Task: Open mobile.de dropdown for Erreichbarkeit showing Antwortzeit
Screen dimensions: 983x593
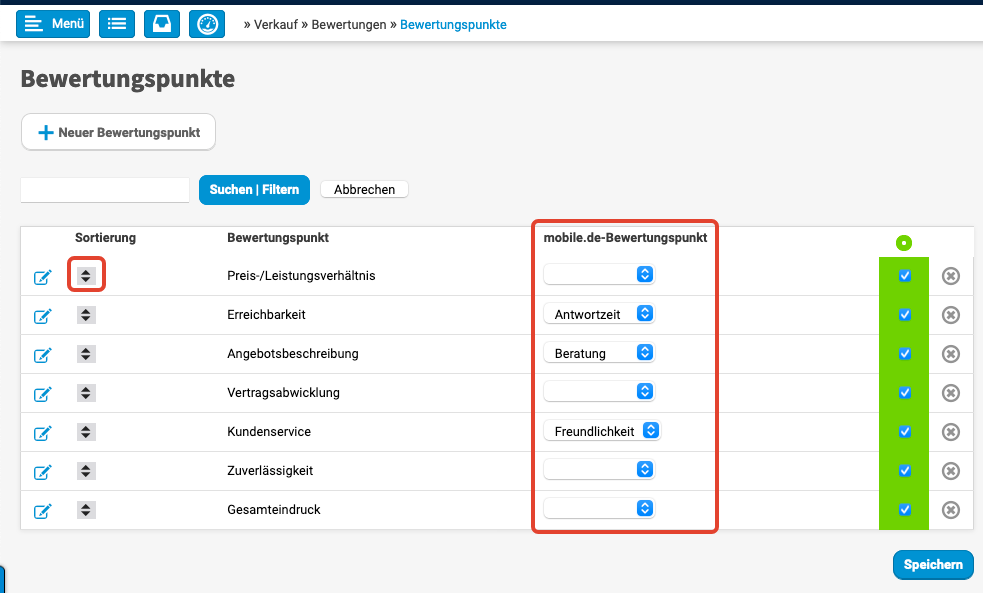Action: tap(599, 314)
